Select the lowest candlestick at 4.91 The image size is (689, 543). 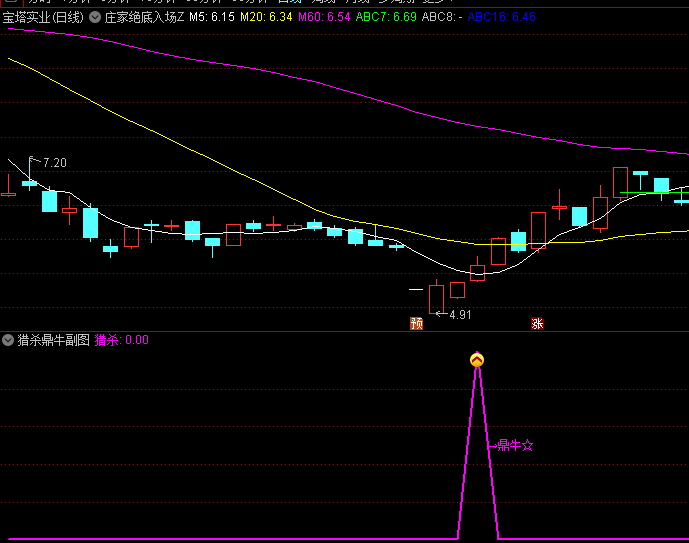click(436, 298)
